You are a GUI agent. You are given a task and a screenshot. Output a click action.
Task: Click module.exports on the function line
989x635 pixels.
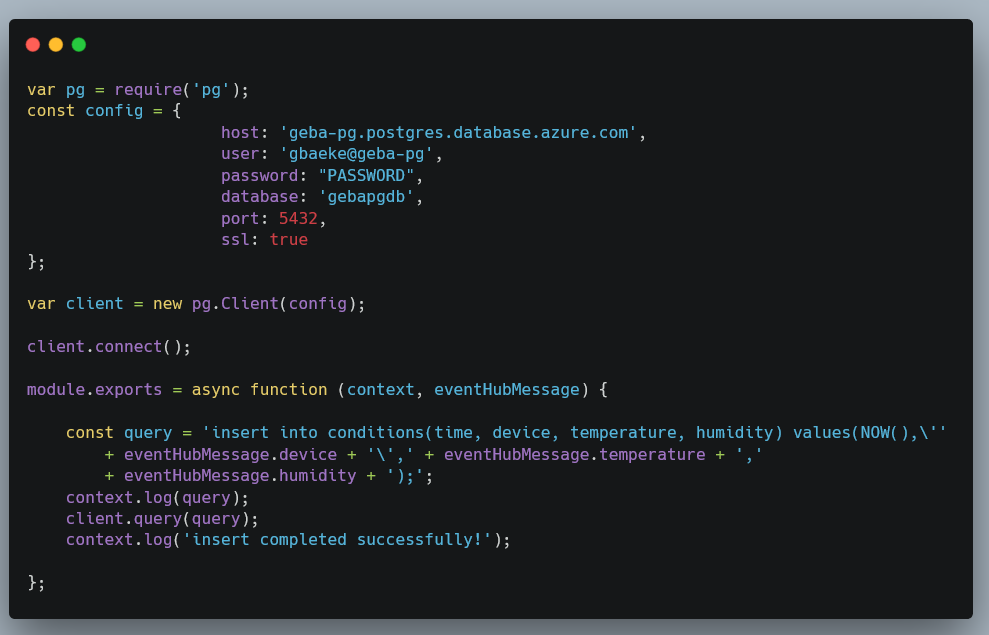click(x=94, y=390)
